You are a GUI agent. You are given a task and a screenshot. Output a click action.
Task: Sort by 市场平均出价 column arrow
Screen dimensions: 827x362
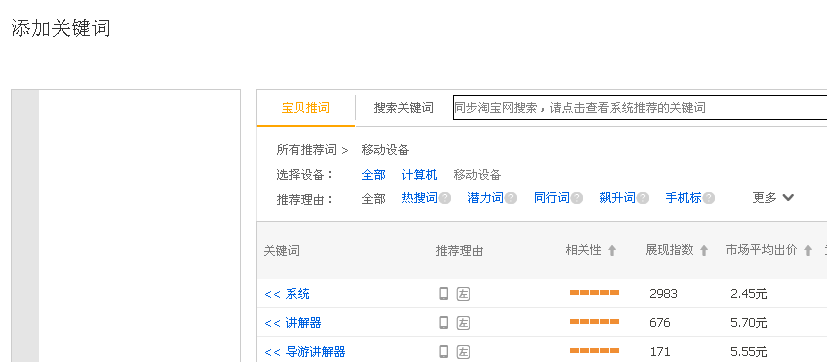807,251
